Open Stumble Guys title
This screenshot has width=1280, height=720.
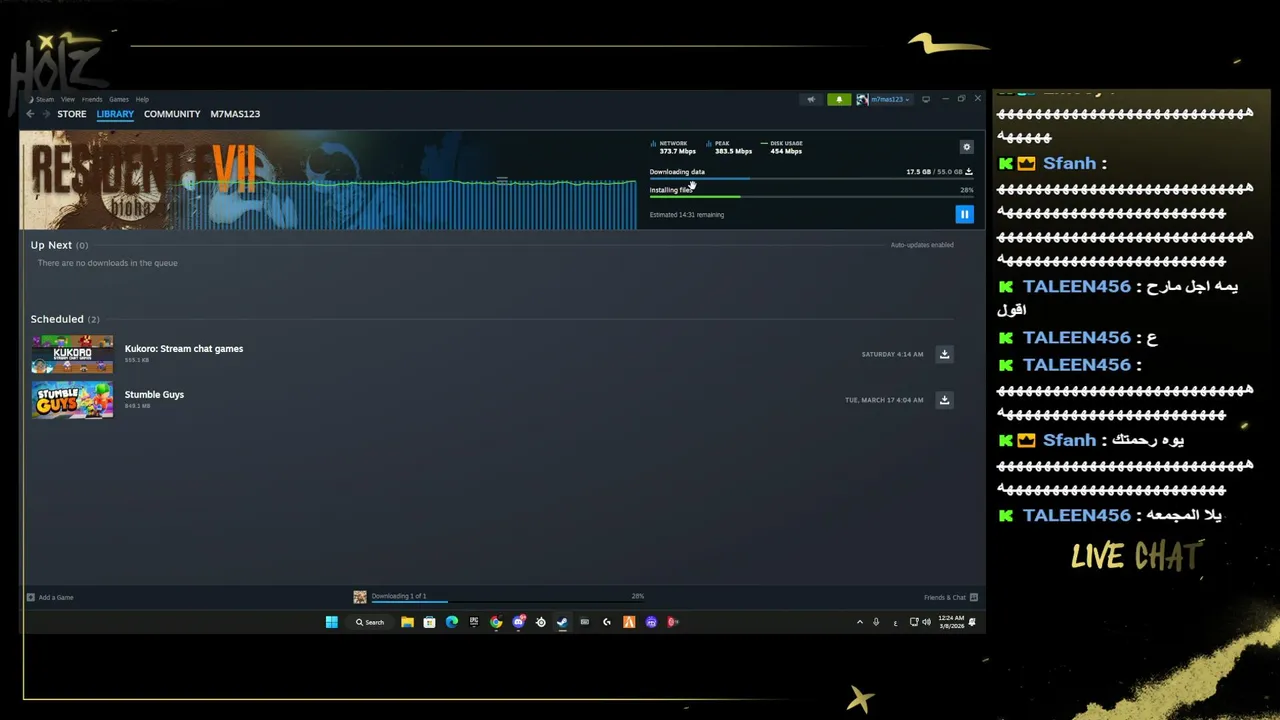click(x=154, y=395)
